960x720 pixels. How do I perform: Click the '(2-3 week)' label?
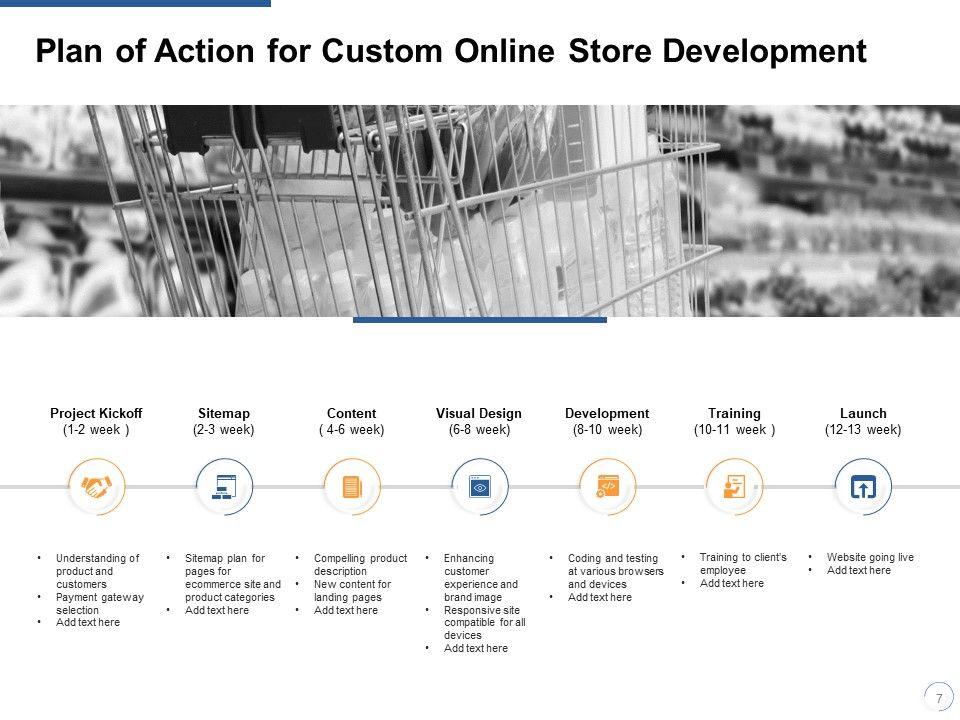click(x=223, y=430)
